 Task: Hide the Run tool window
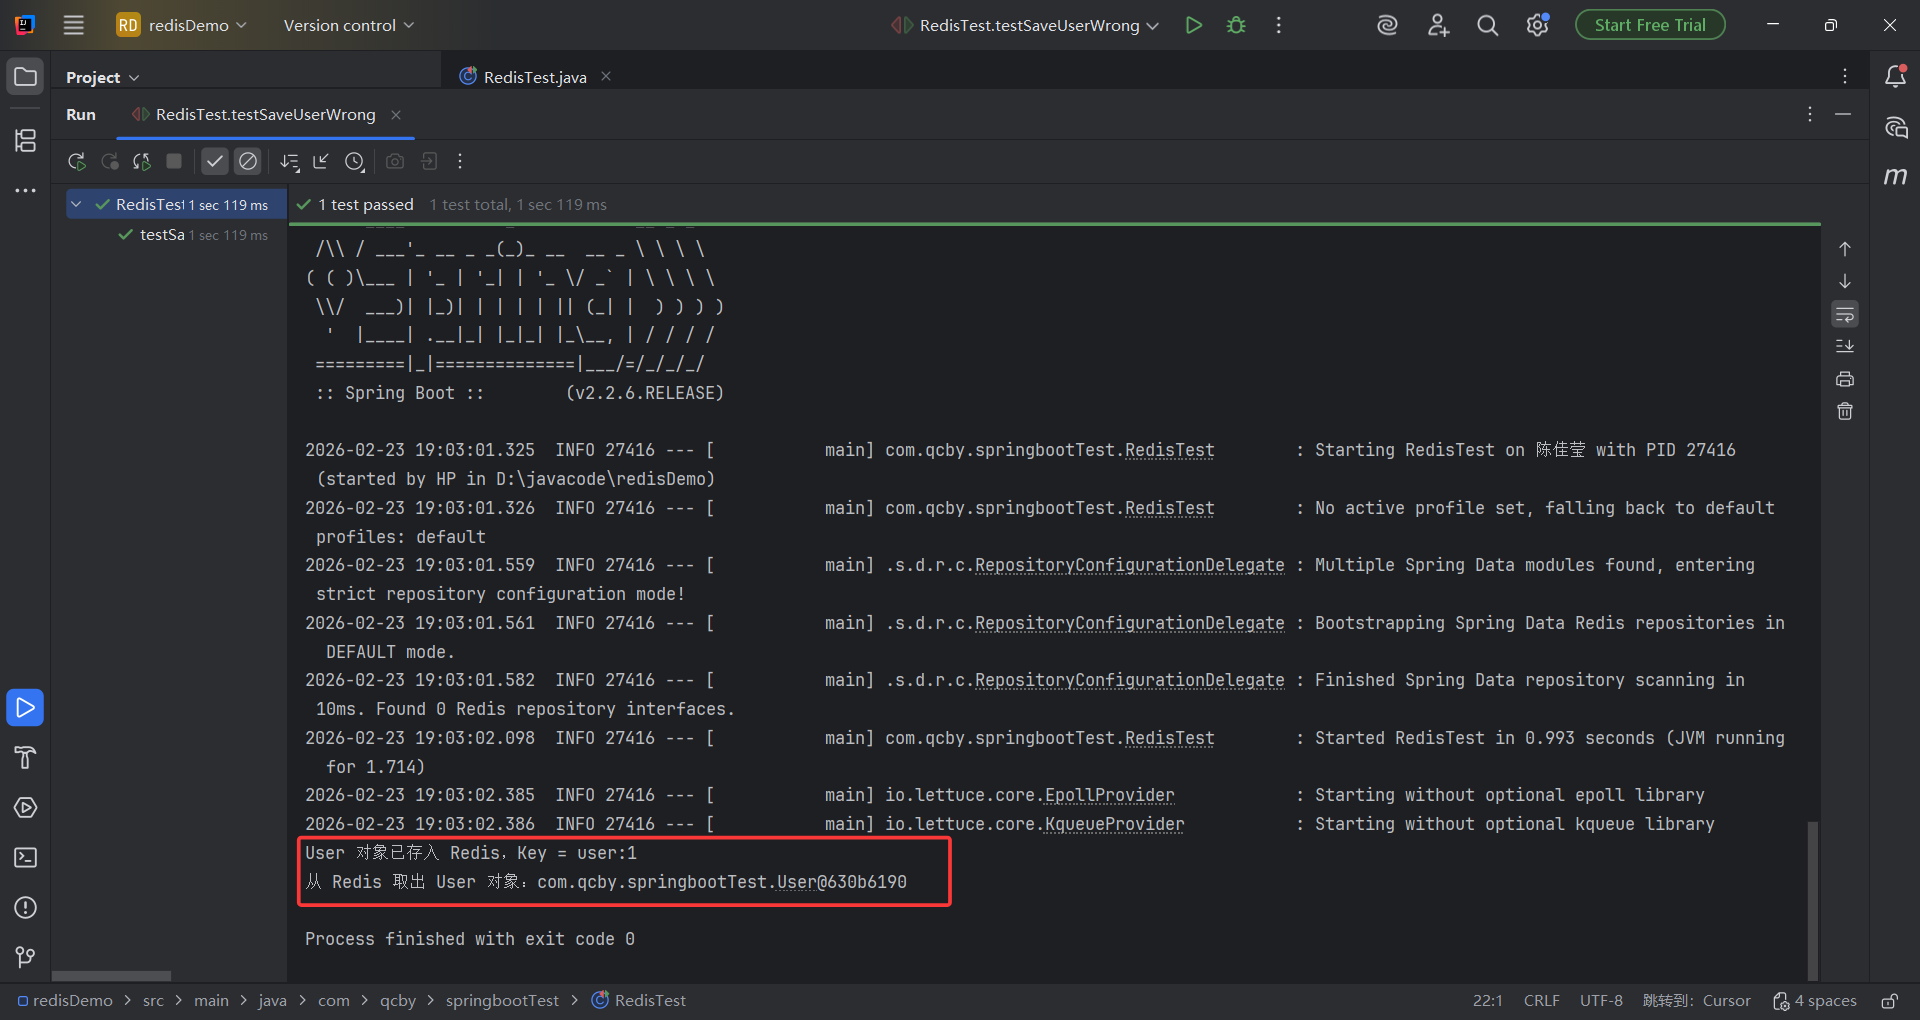1843,114
